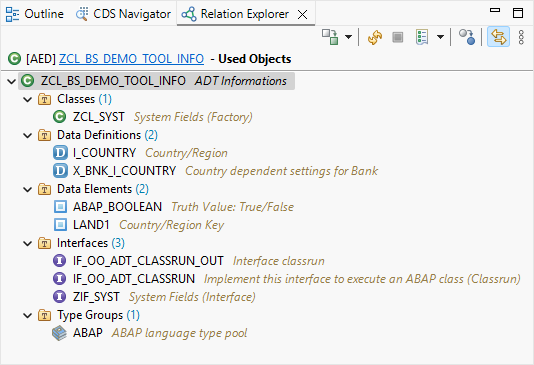Click the gray stop icon
Screen dimensions: 534x365
point(398,37)
